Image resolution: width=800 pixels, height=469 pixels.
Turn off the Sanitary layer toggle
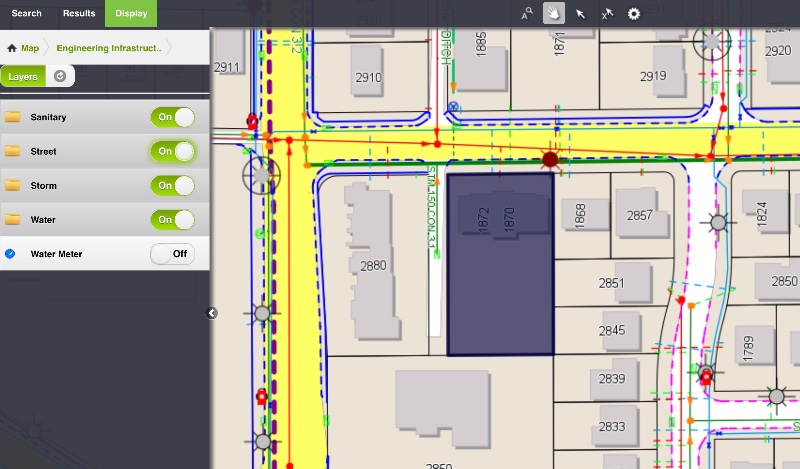coord(172,117)
